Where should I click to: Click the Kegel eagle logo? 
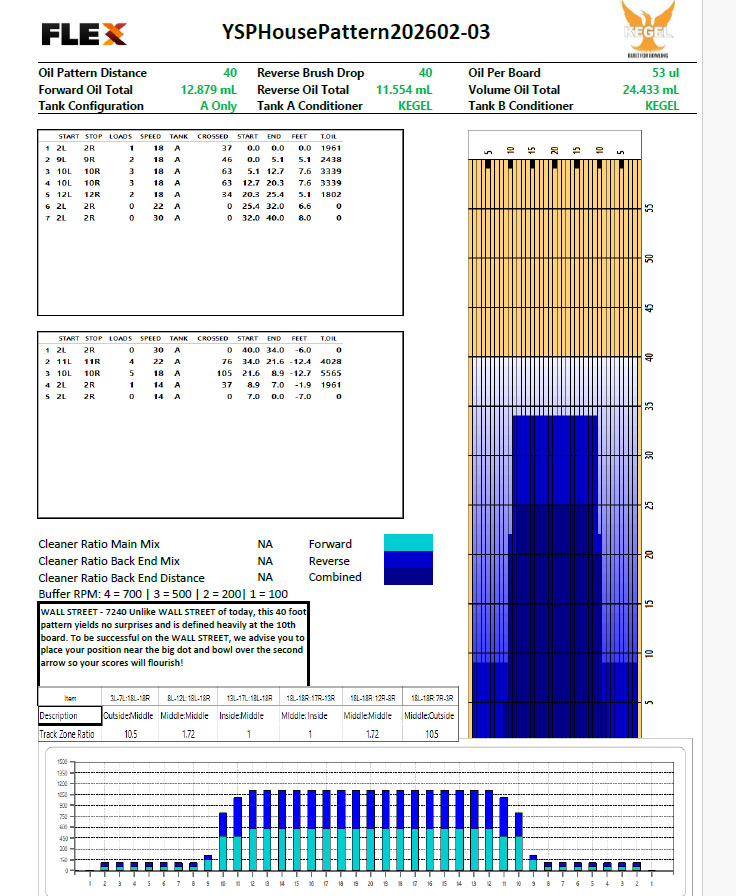point(648,32)
